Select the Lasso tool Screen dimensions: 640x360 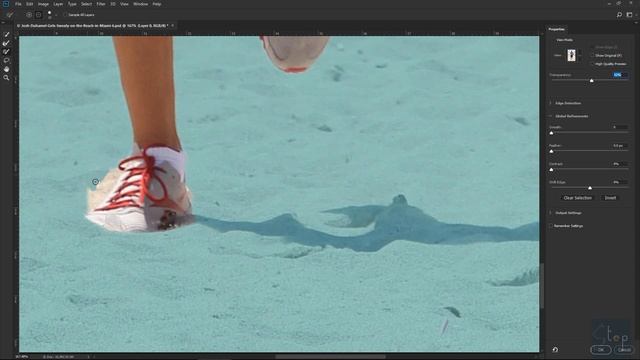click(x=6, y=60)
